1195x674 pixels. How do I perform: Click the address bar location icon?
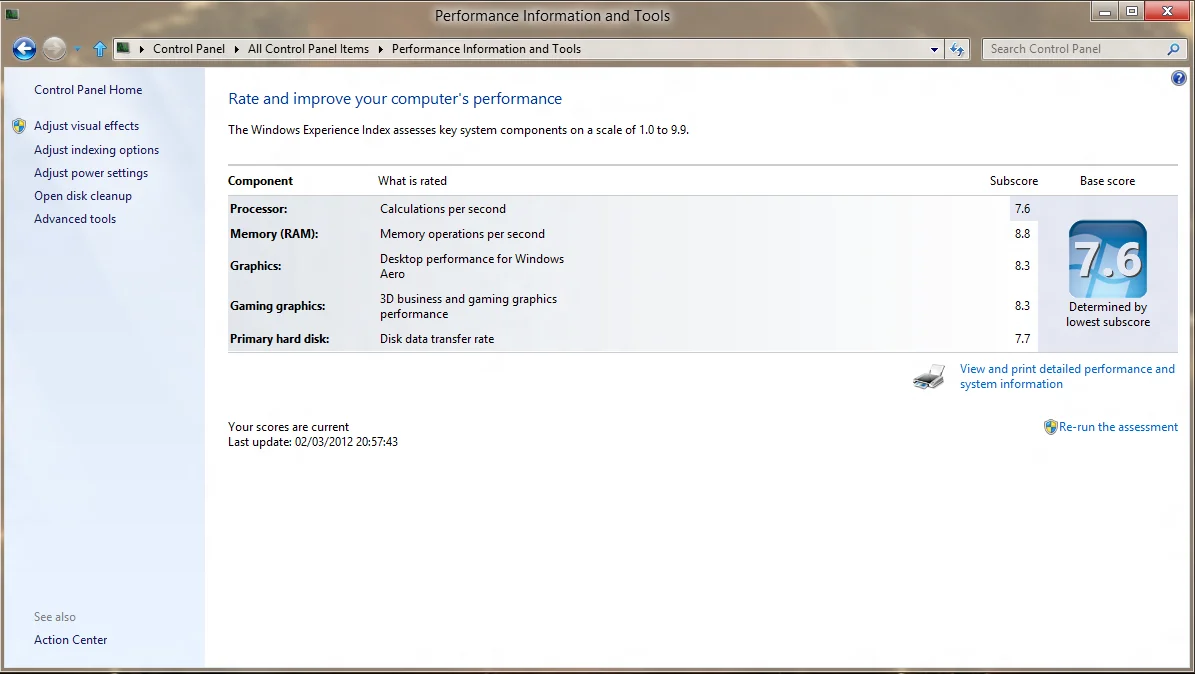tap(123, 48)
